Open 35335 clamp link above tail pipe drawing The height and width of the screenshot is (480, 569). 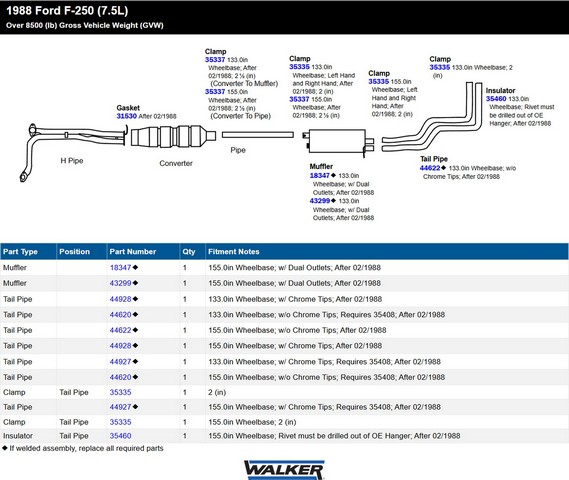[439, 67]
